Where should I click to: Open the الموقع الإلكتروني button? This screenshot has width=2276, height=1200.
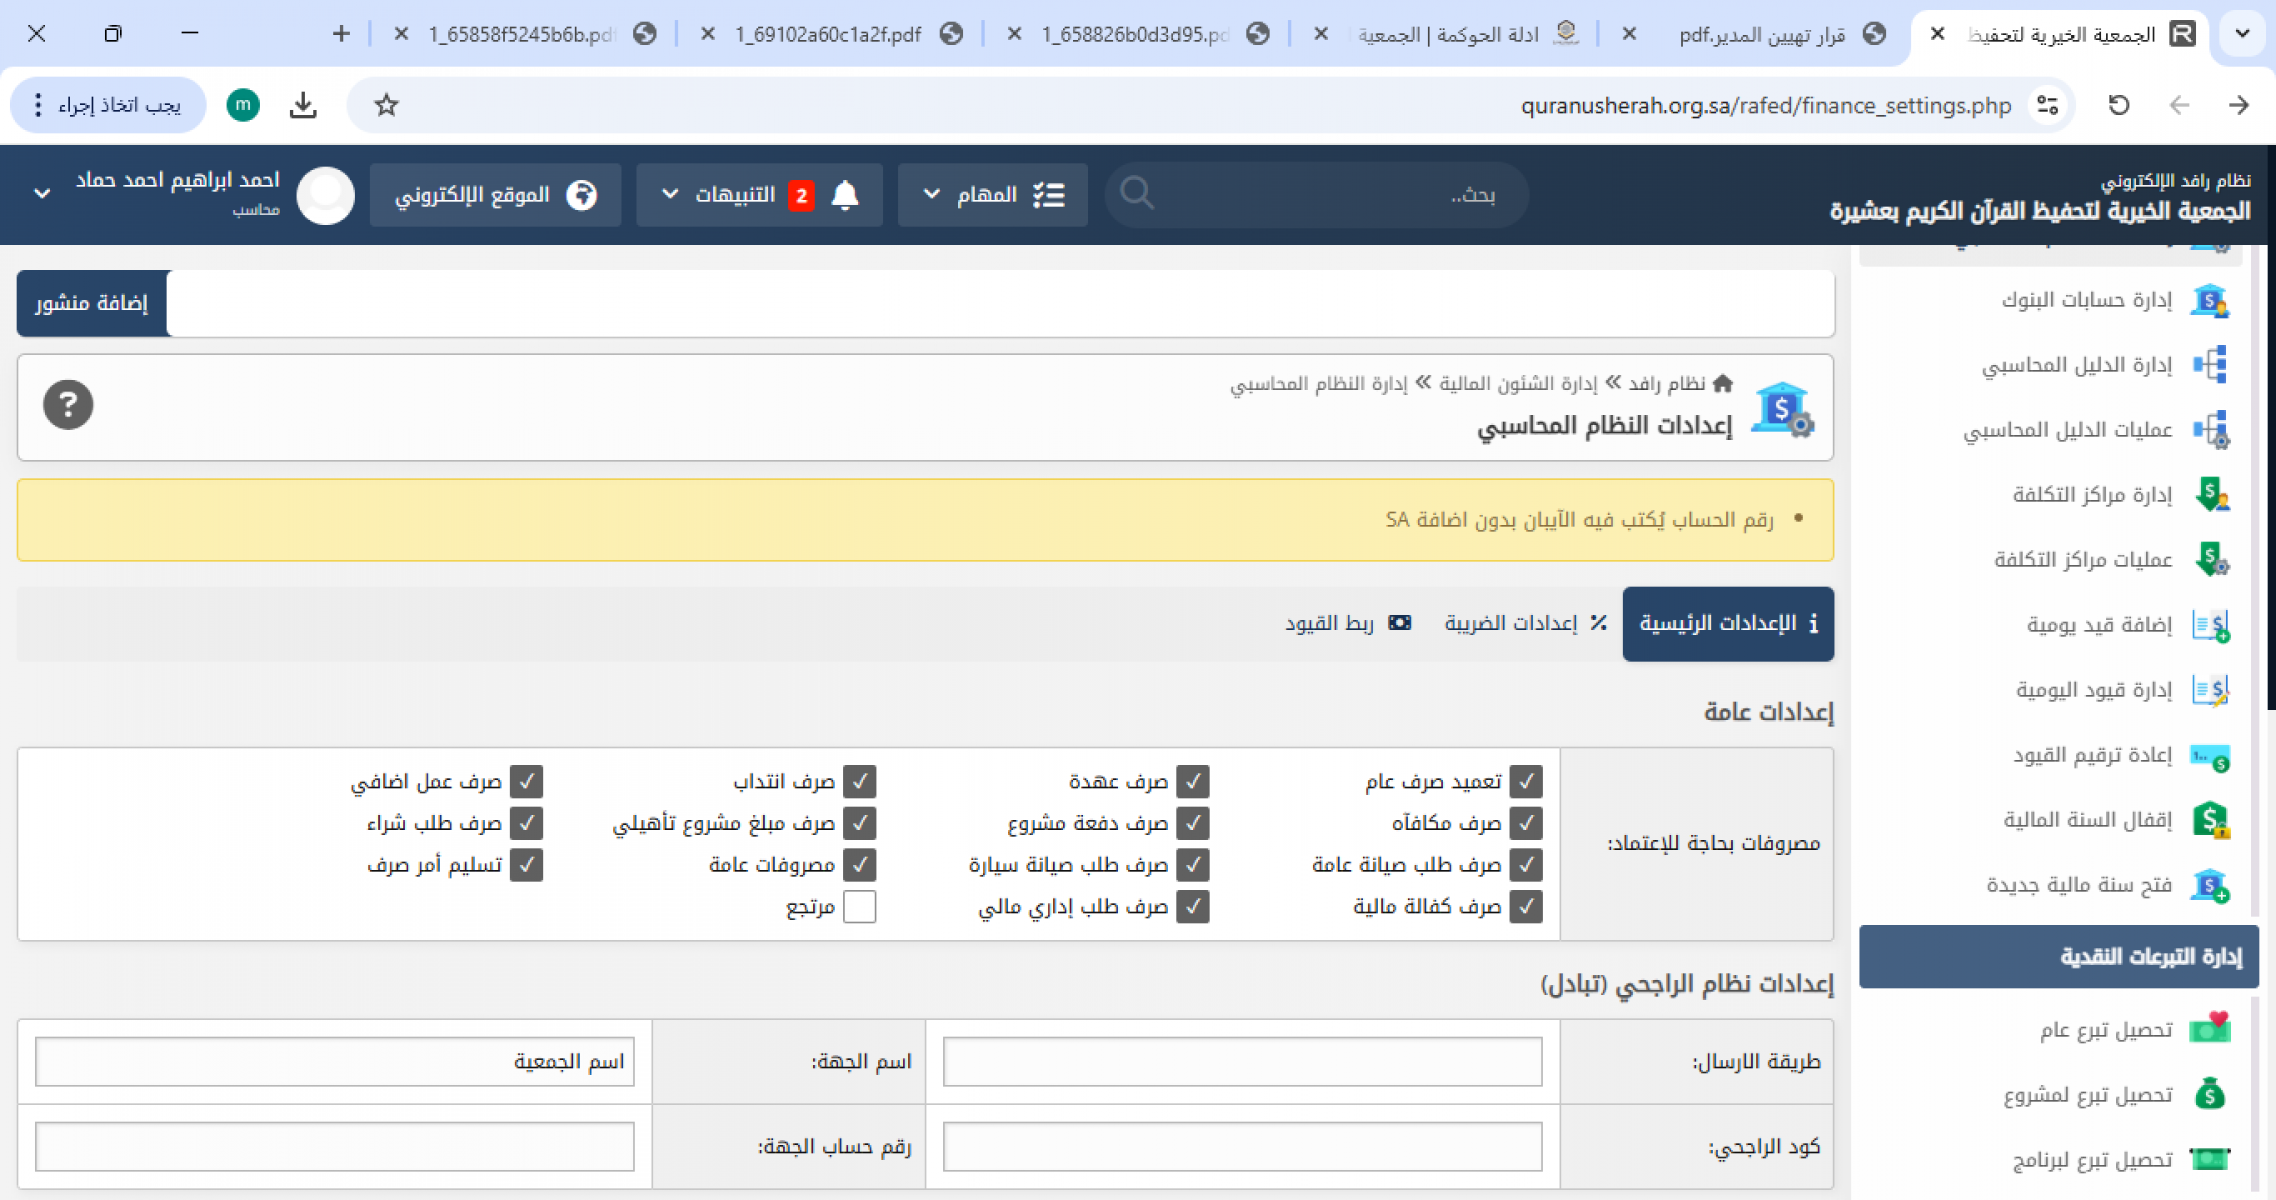pyautogui.click(x=495, y=194)
